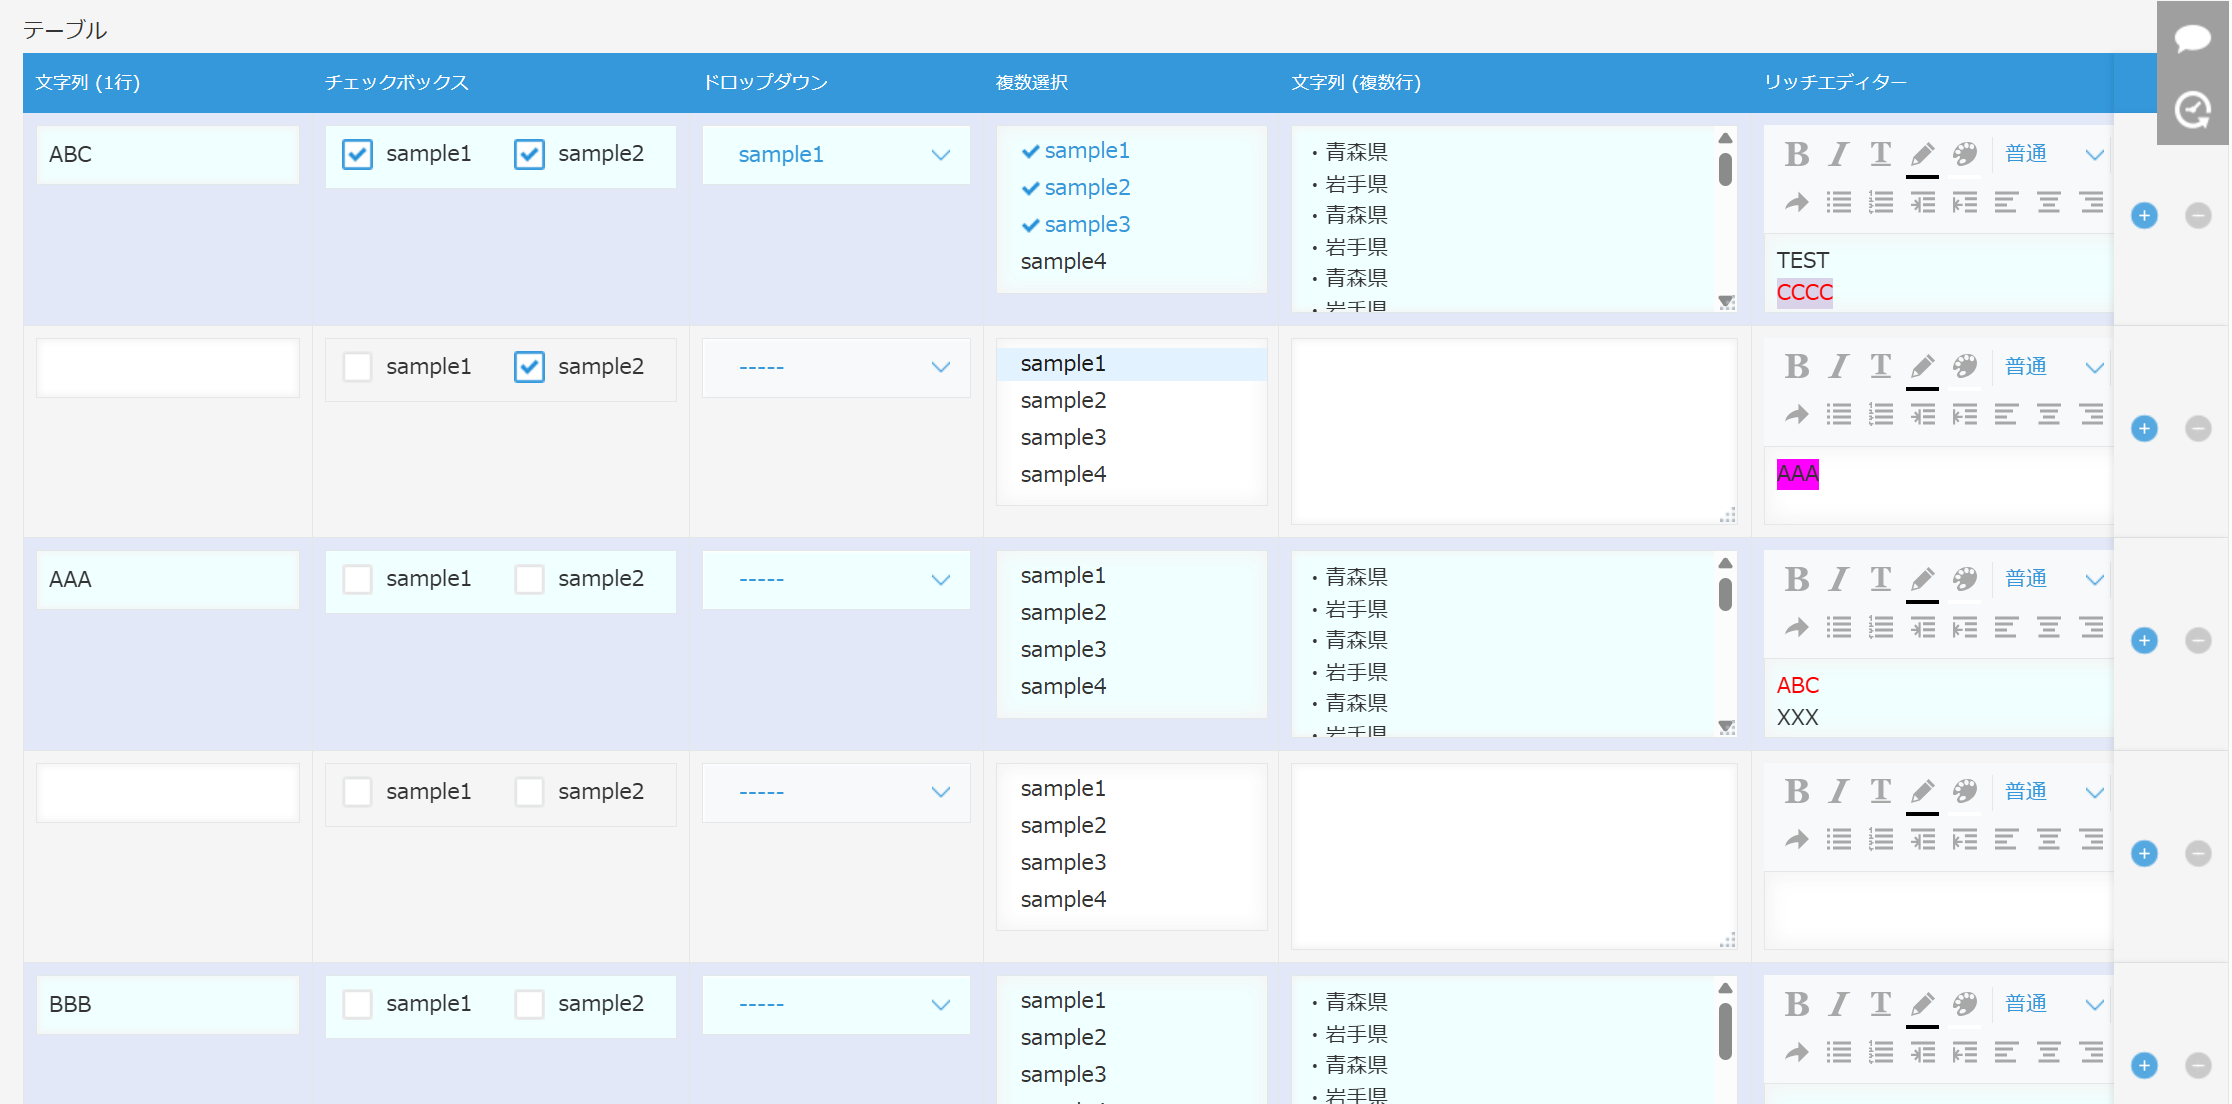Click font color pencil swatch in first editor

click(1921, 155)
